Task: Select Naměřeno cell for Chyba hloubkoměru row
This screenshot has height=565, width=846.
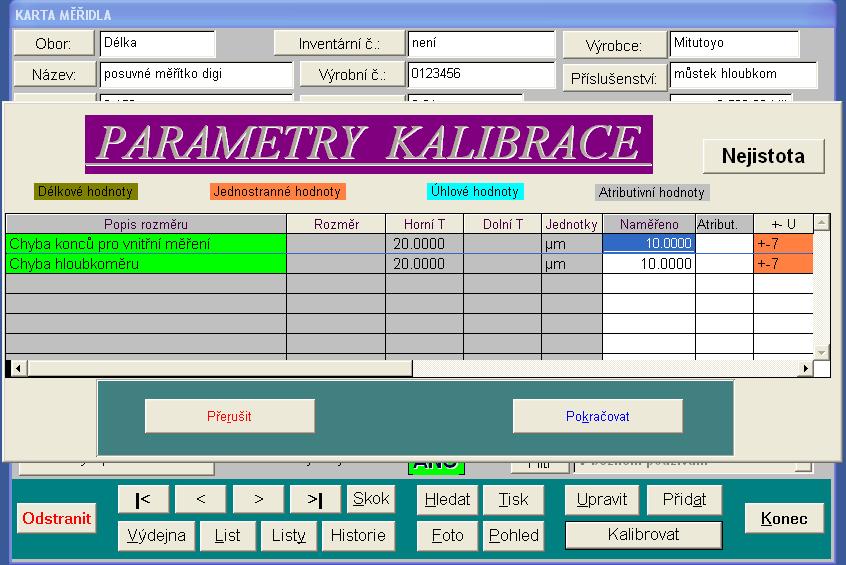Action: click(649, 264)
